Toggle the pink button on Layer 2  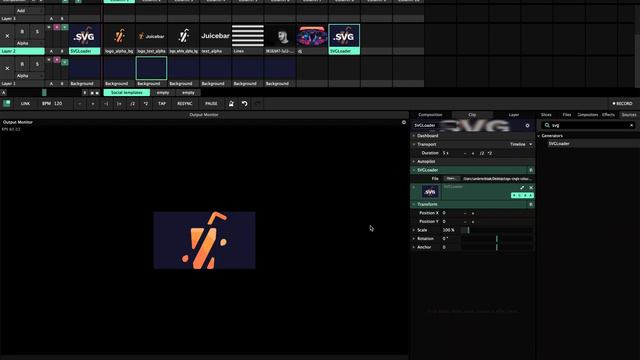click(57, 27)
